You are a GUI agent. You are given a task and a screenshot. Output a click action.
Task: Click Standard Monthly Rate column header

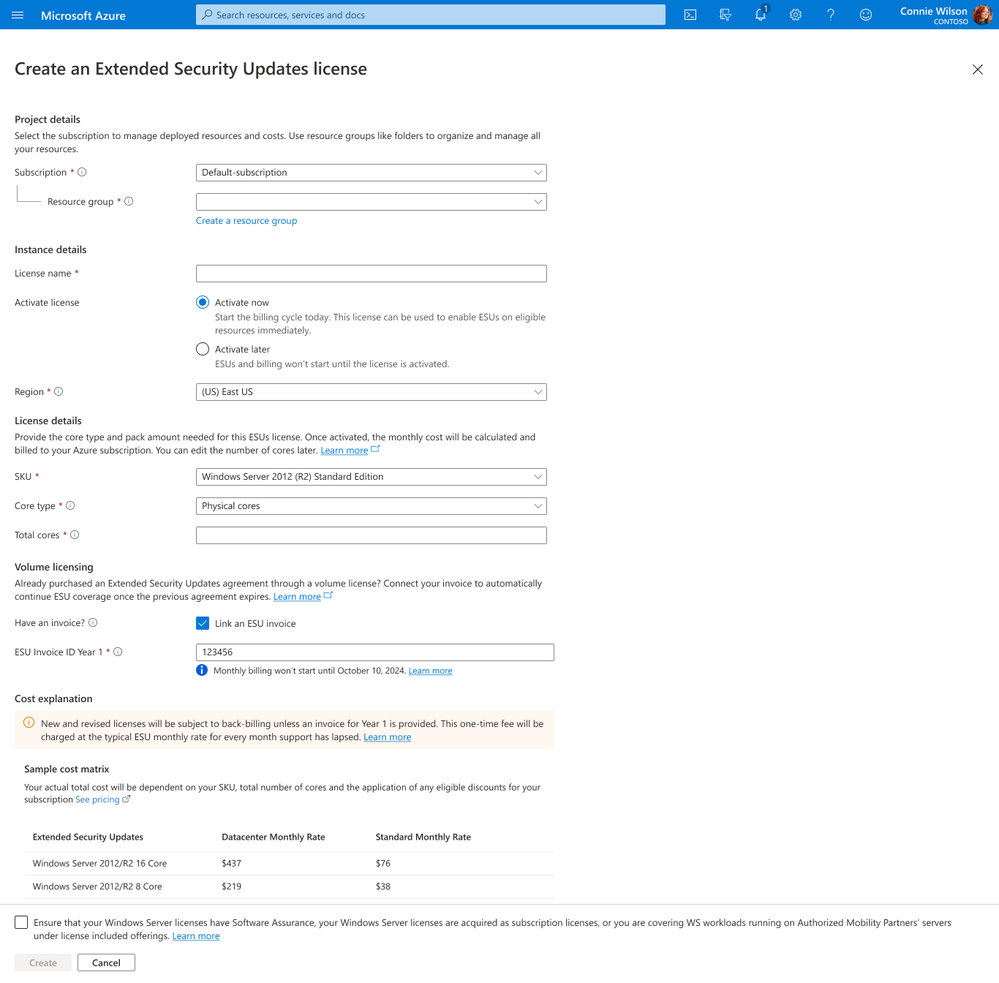[x=423, y=837]
